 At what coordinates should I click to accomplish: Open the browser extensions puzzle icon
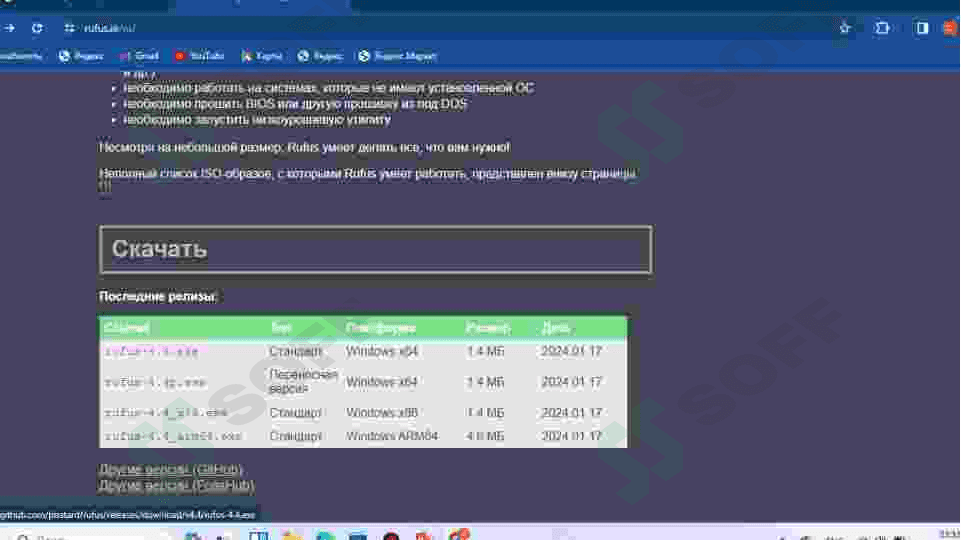click(883, 28)
